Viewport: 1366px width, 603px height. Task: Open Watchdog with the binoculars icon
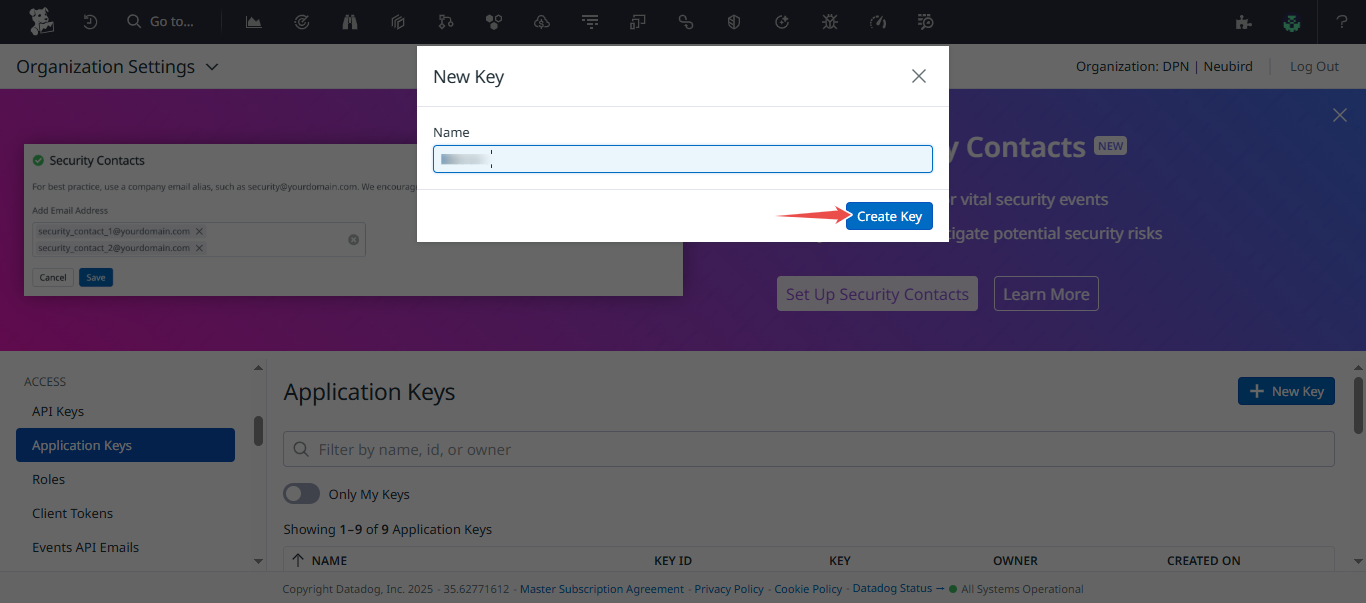349,21
